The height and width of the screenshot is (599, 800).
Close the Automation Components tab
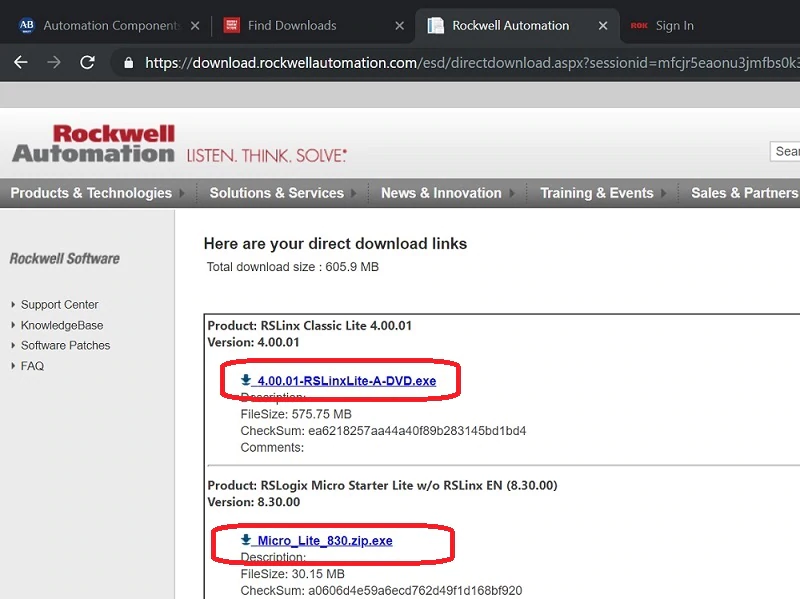(195, 26)
